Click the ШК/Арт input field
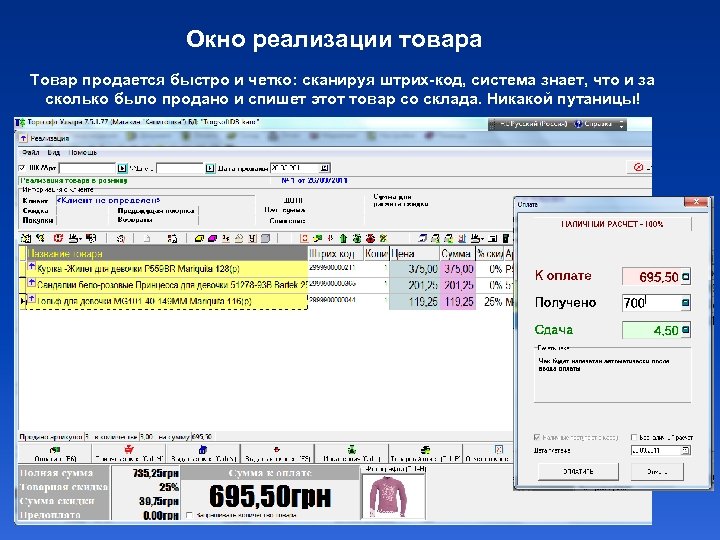Screen dimensions: 720x540 pos(87,168)
